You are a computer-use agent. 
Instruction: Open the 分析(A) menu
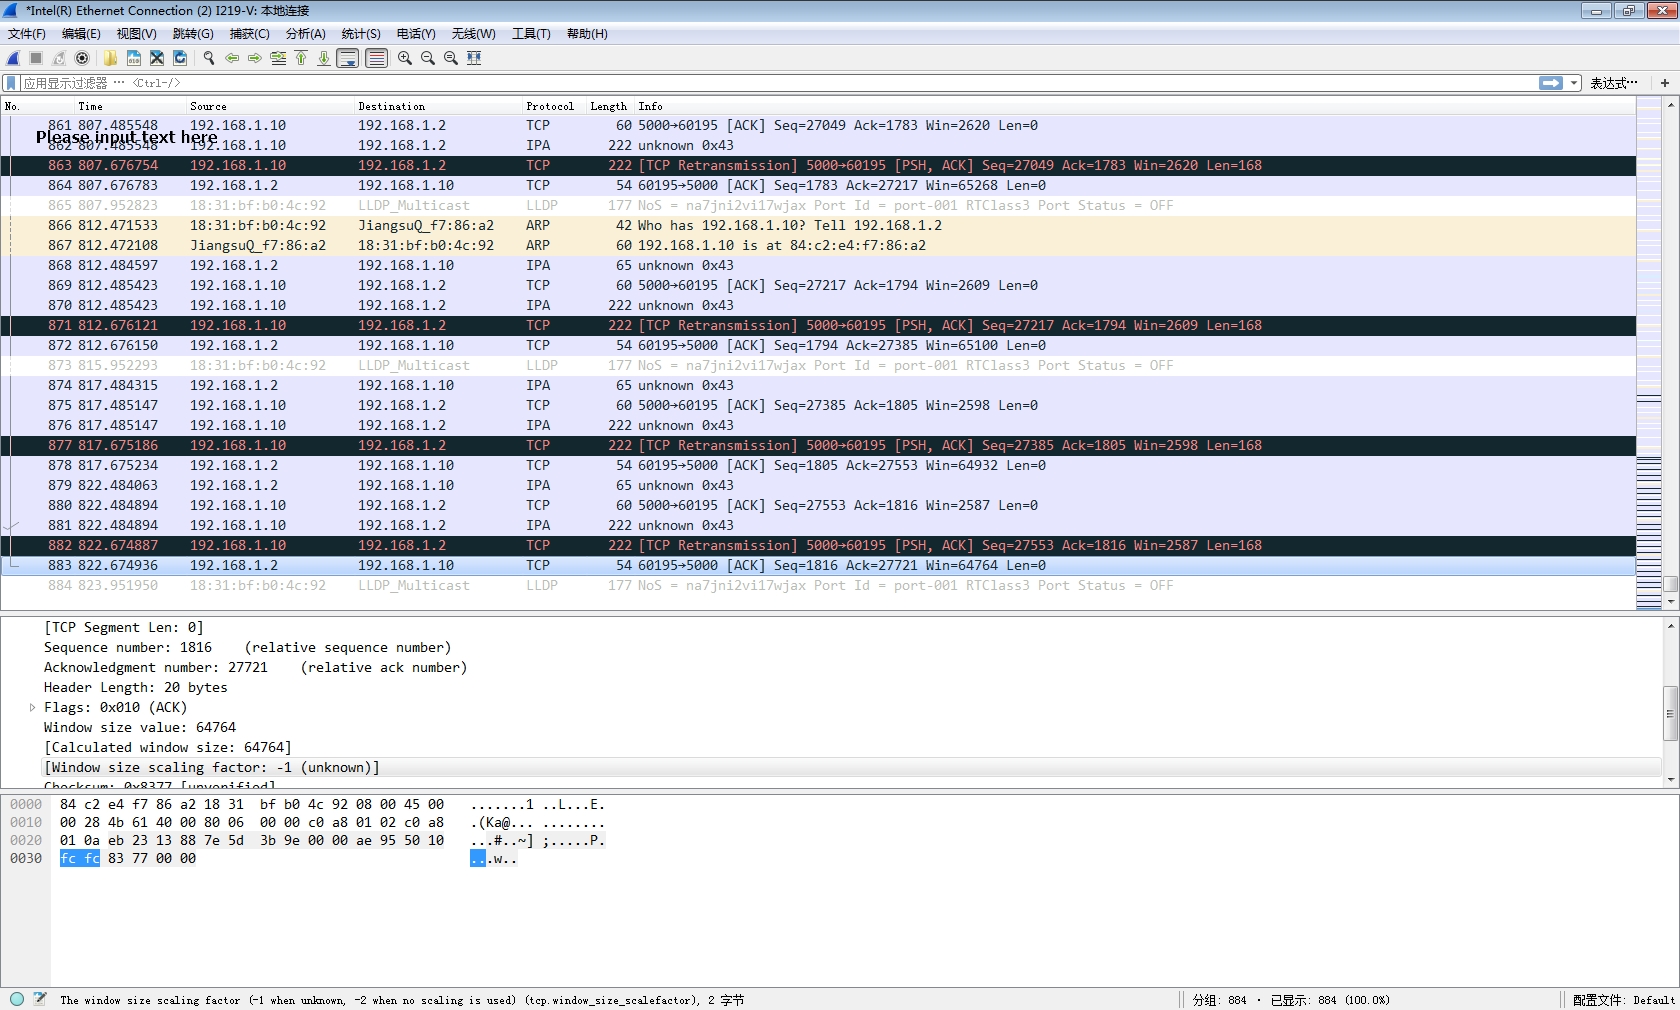click(305, 34)
